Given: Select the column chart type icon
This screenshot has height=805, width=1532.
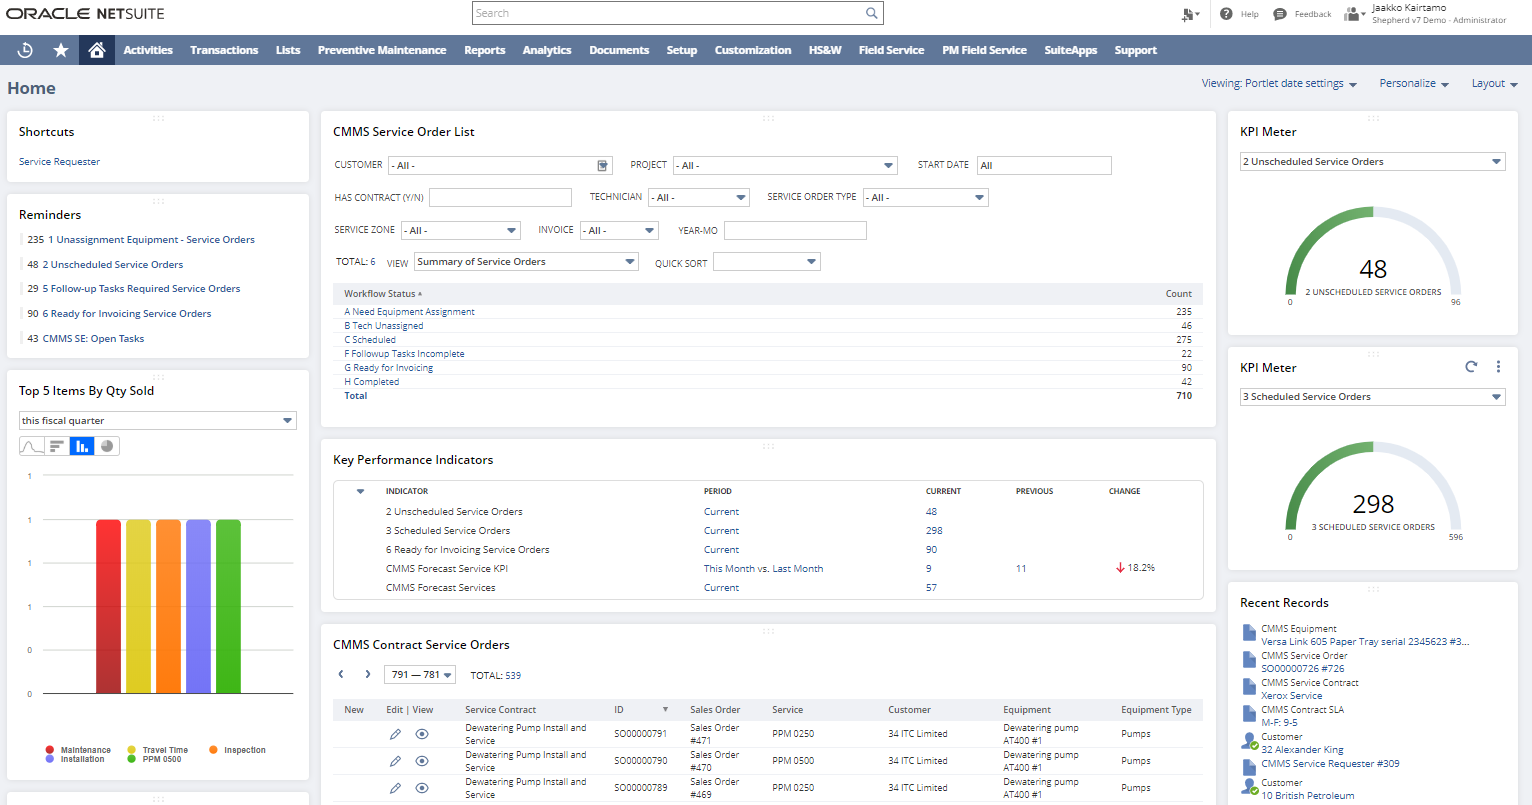Looking at the screenshot, I should (x=82, y=446).
